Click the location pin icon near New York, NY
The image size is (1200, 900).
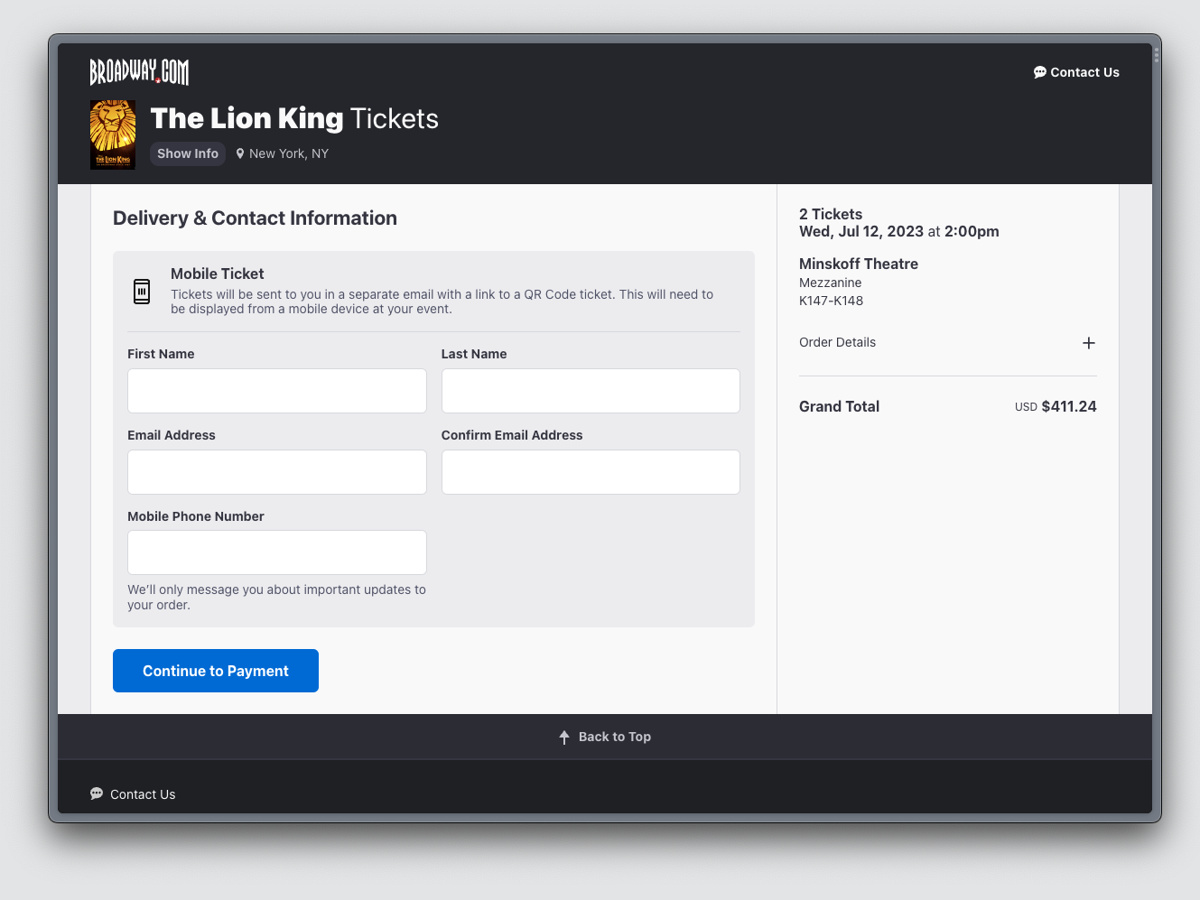(x=239, y=153)
